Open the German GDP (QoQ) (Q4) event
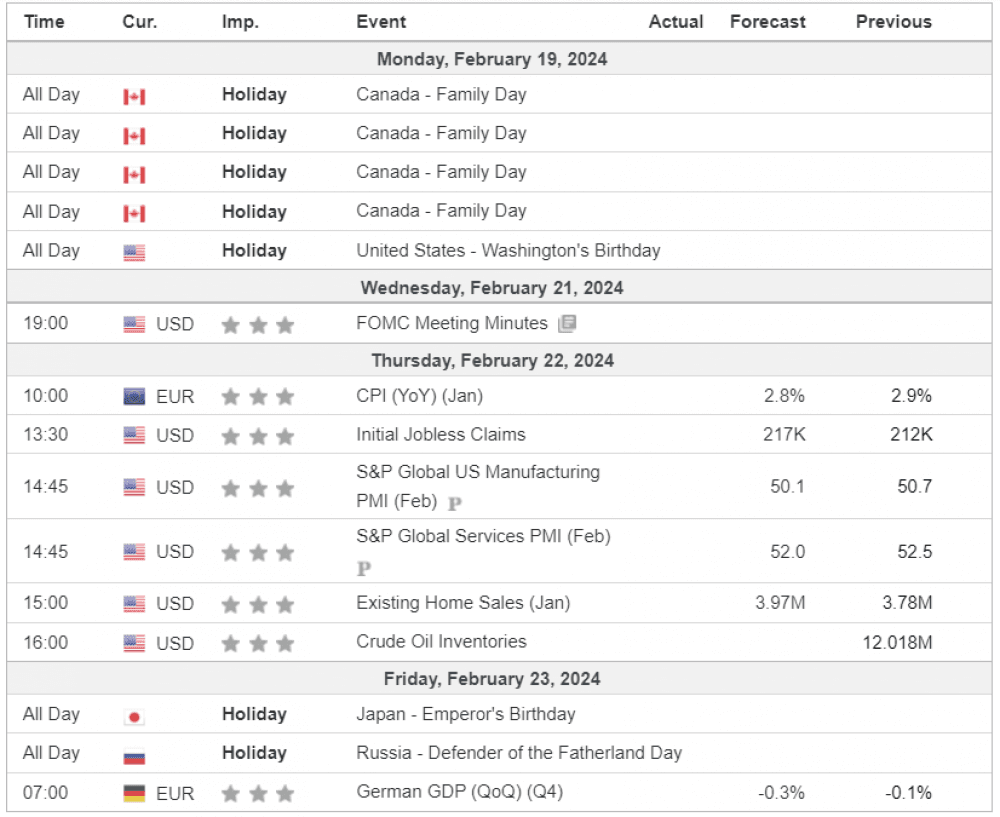Image resolution: width=1000 pixels, height=817 pixels. click(460, 792)
